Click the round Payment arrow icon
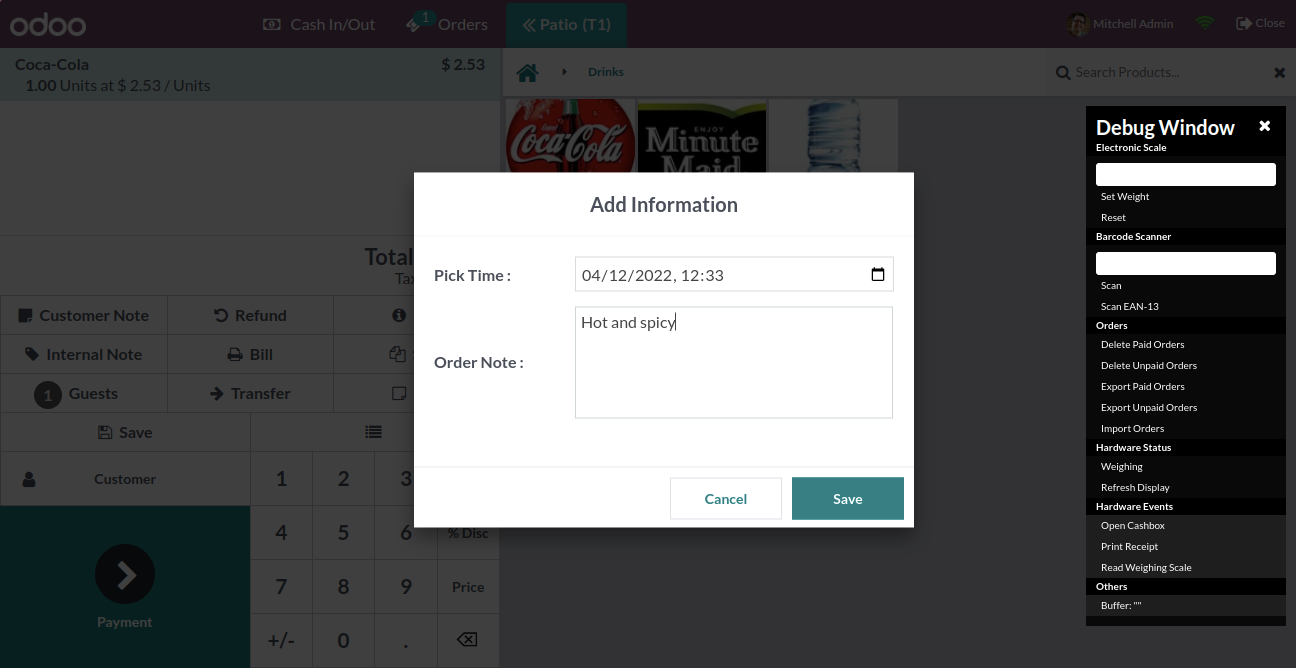1296x668 pixels. [x=125, y=574]
